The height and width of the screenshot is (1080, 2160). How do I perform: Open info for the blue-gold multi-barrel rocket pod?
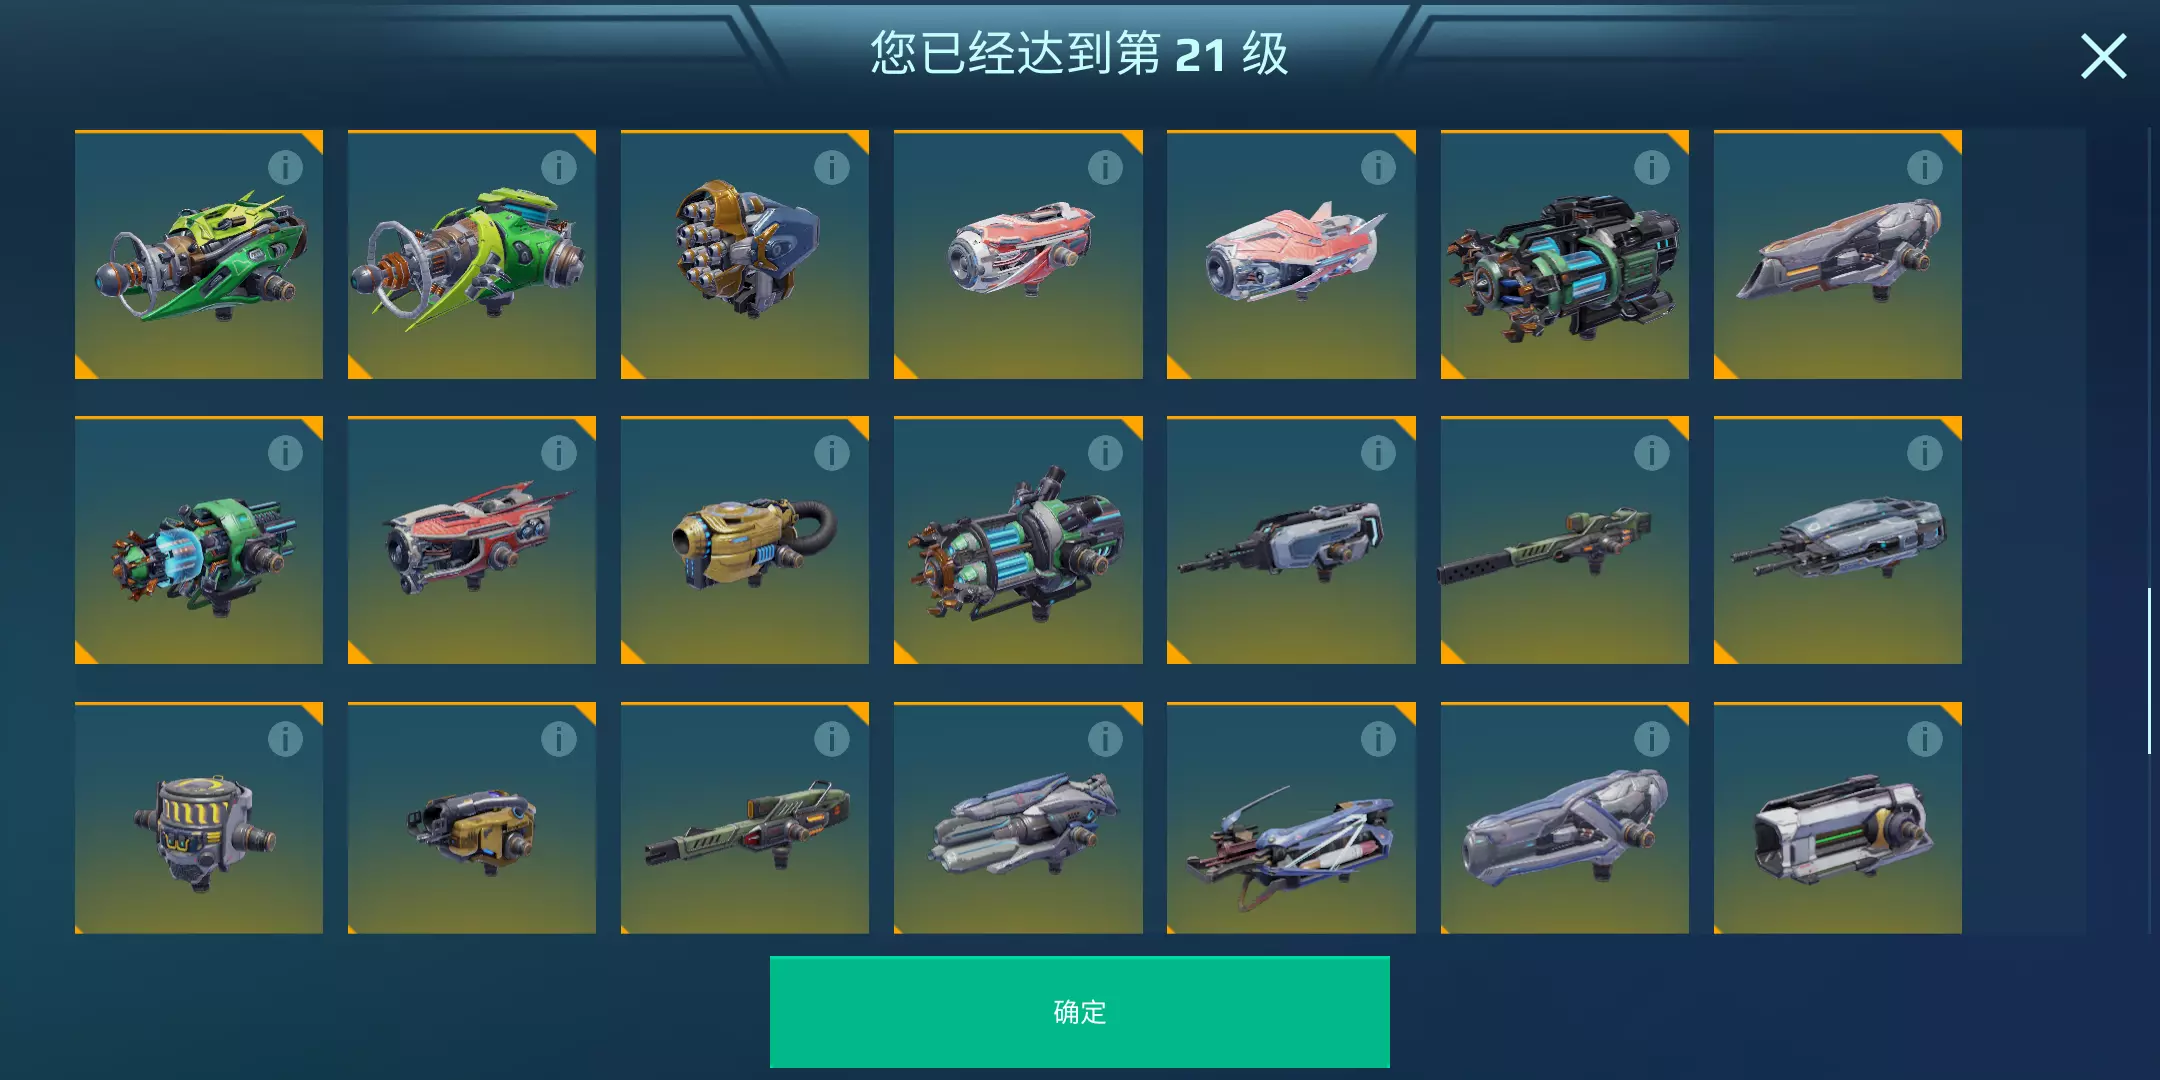831,167
